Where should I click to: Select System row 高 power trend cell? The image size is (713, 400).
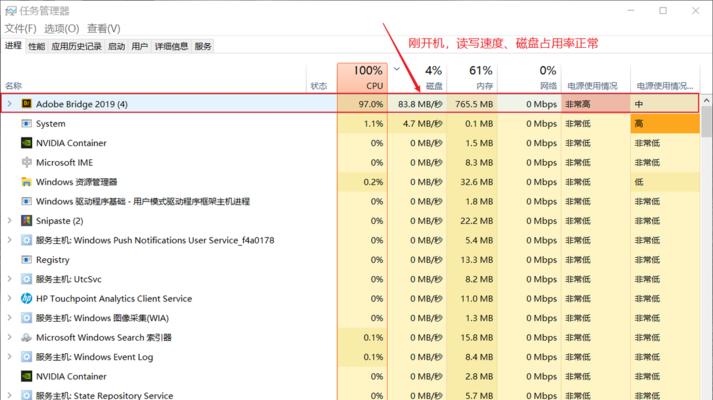(x=665, y=124)
